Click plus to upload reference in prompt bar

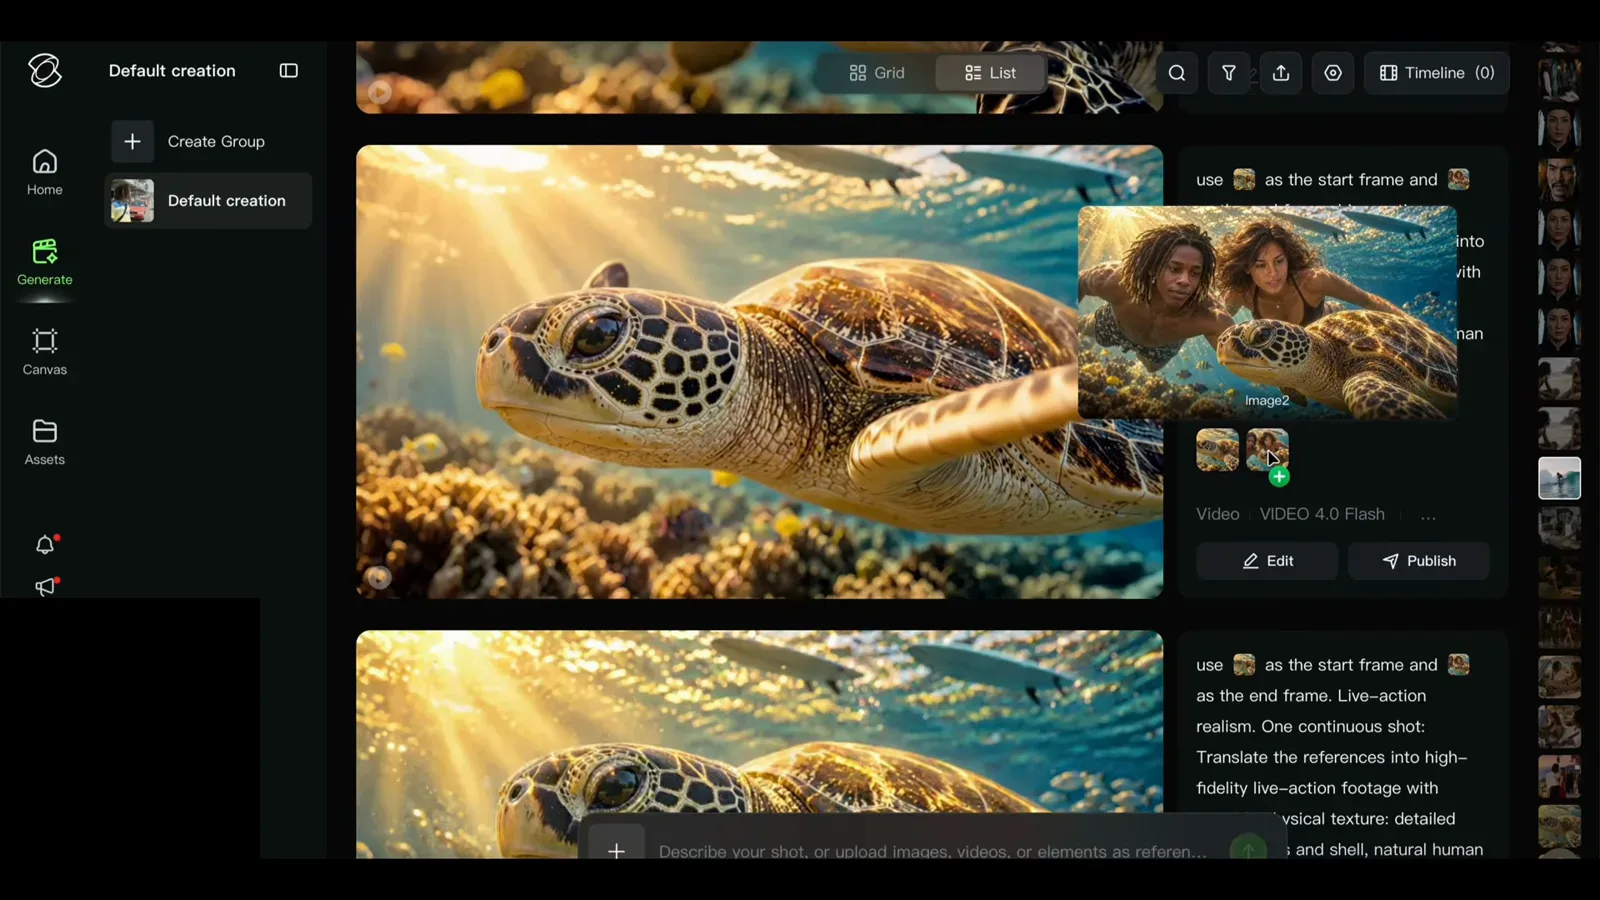point(616,850)
